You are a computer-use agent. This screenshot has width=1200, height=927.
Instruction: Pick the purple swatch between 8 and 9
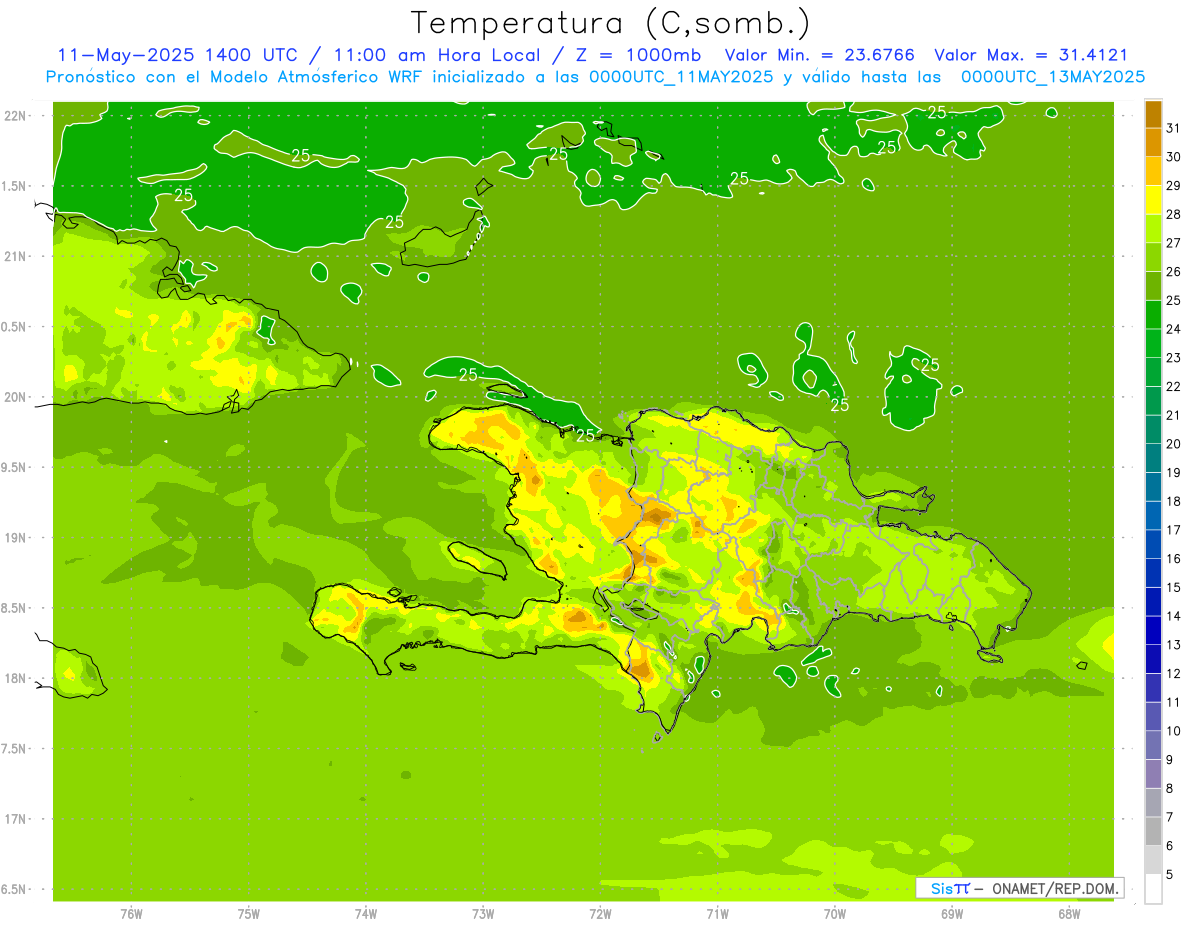pos(1153,774)
